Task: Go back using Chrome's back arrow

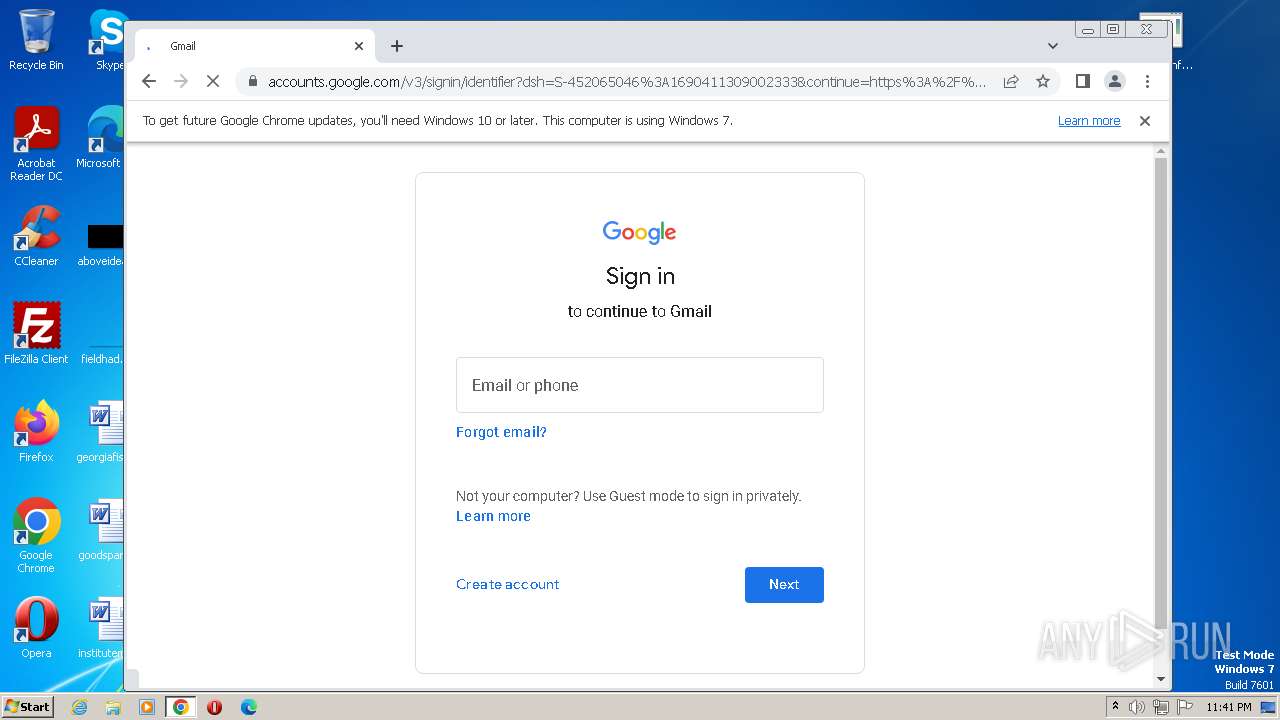Action: coord(149,81)
